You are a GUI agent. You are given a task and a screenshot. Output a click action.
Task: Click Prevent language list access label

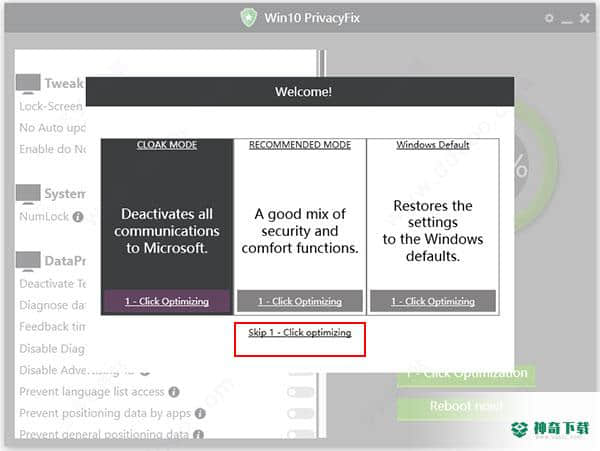[x=92, y=392]
